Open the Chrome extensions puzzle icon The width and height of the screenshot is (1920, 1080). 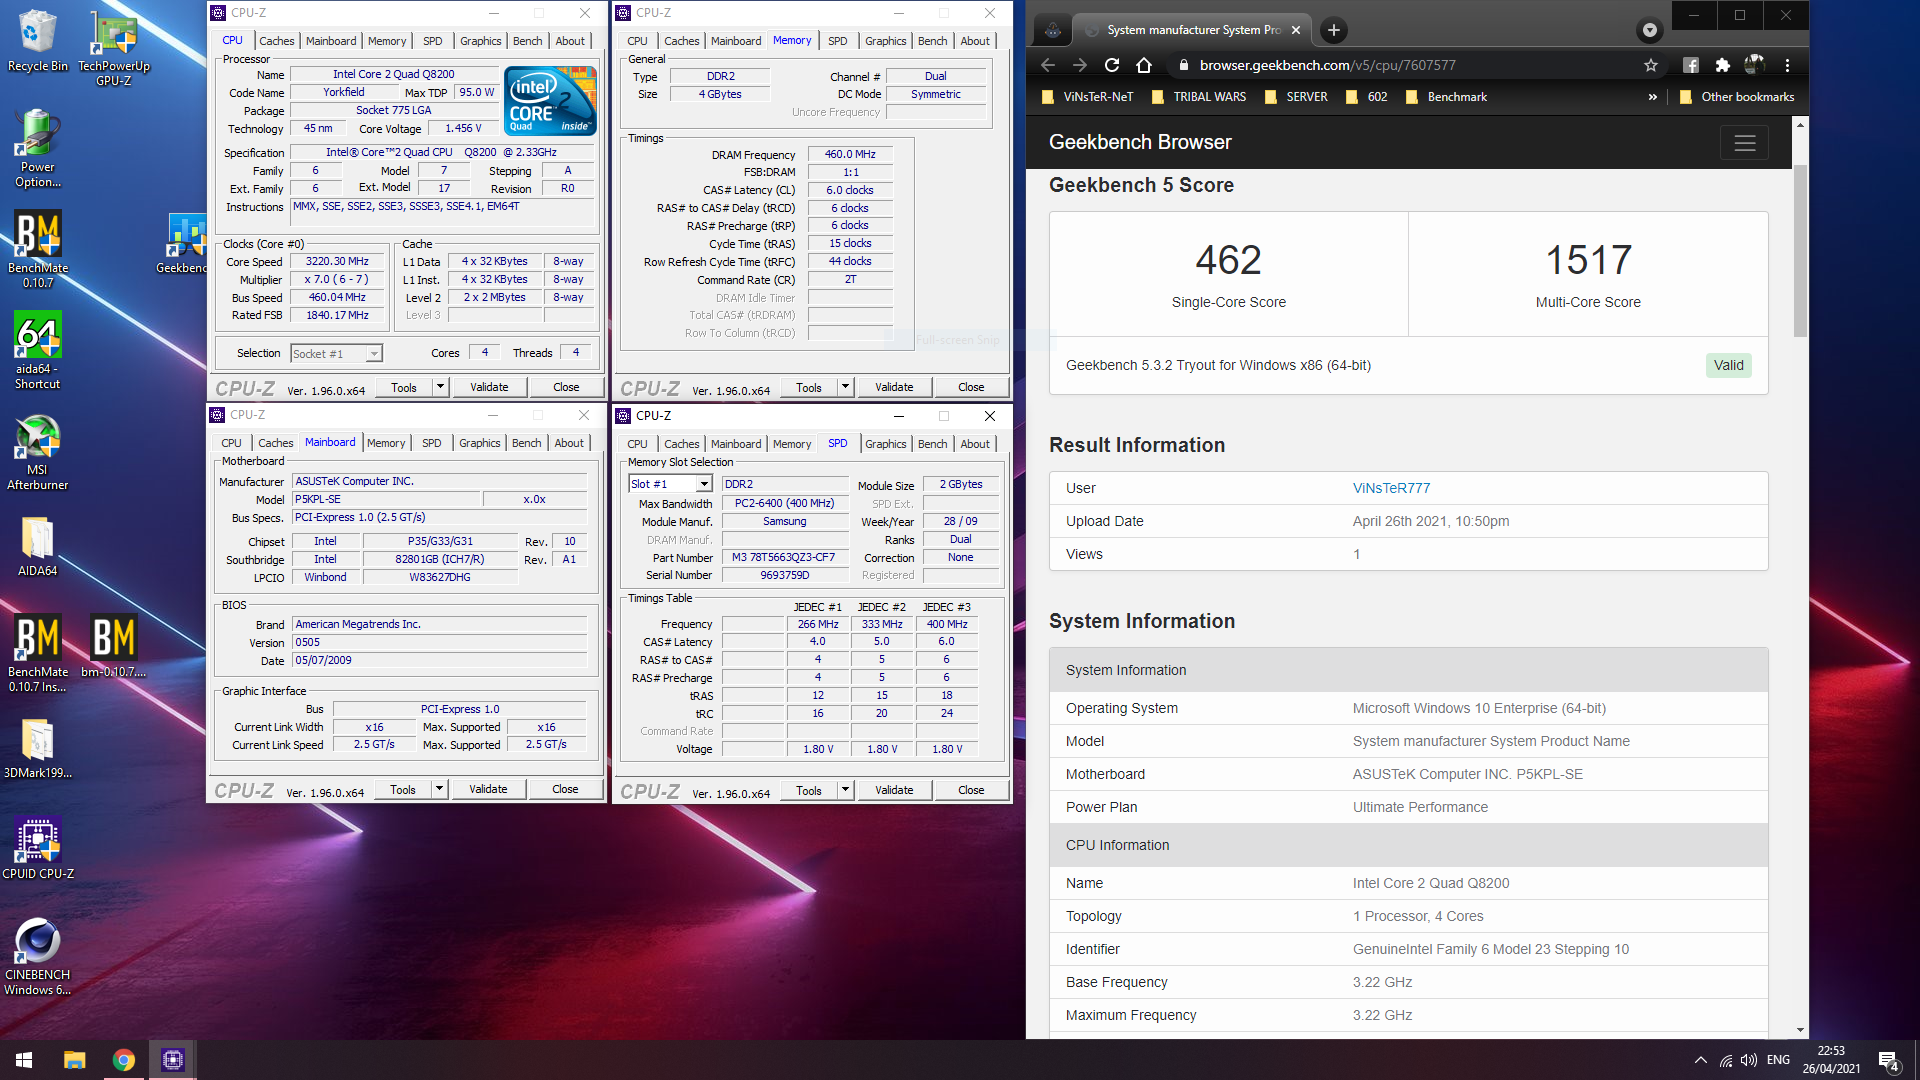[1722, 65]
